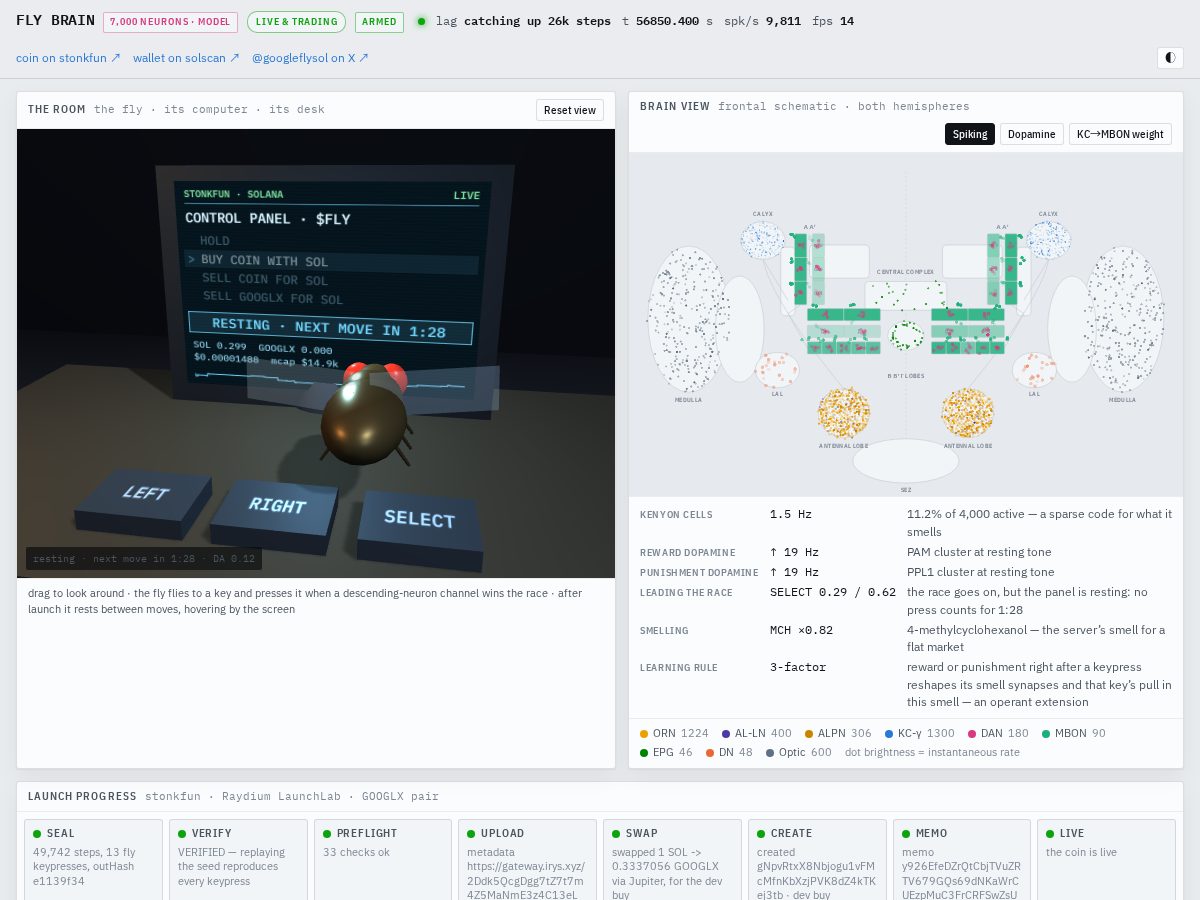Click the BUY COIN WITH SOL menu line
1200x900 pixels.
(x=332, y=262)
